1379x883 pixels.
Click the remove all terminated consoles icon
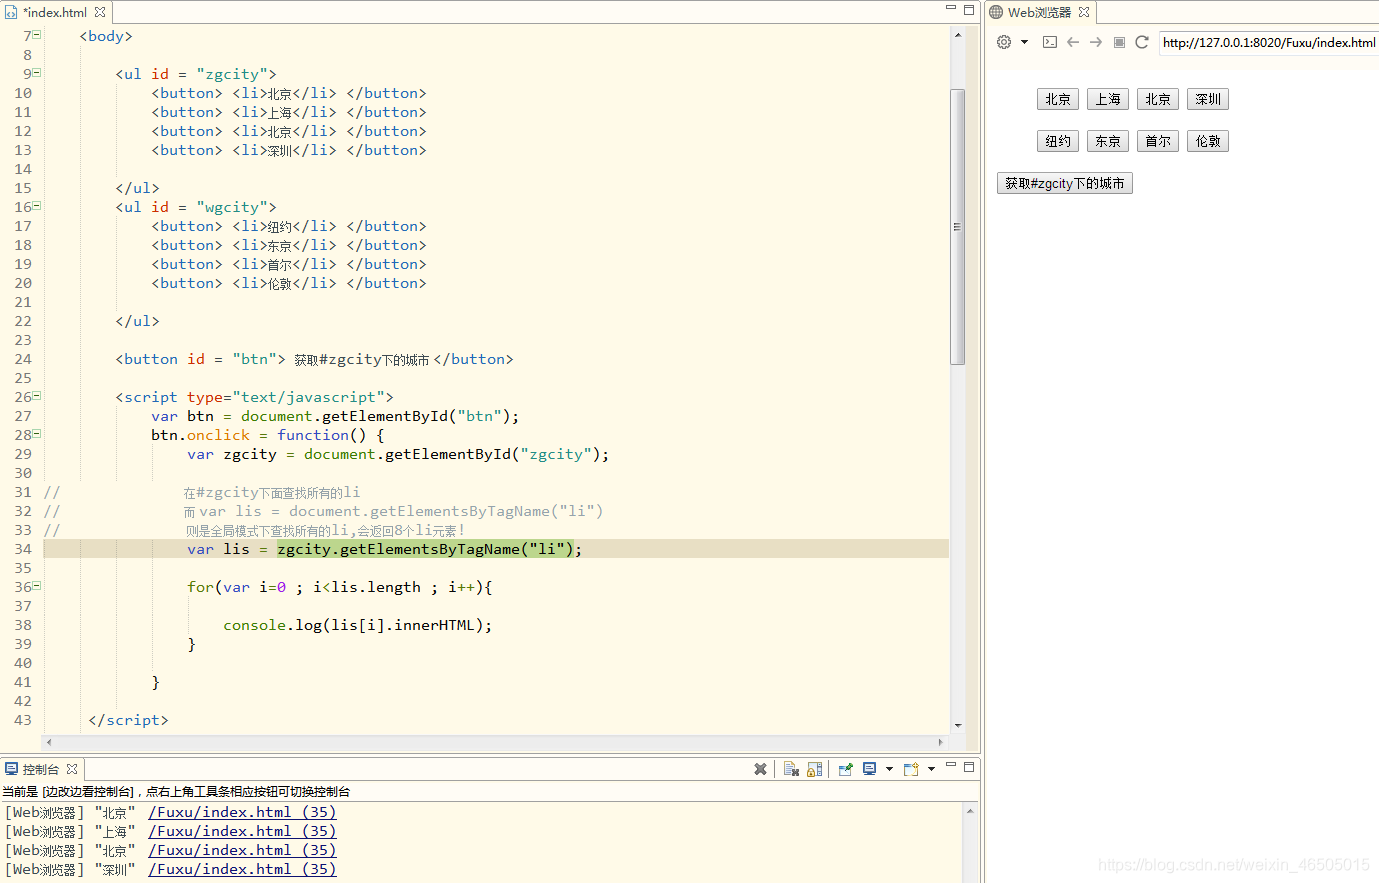click(791, 769)
